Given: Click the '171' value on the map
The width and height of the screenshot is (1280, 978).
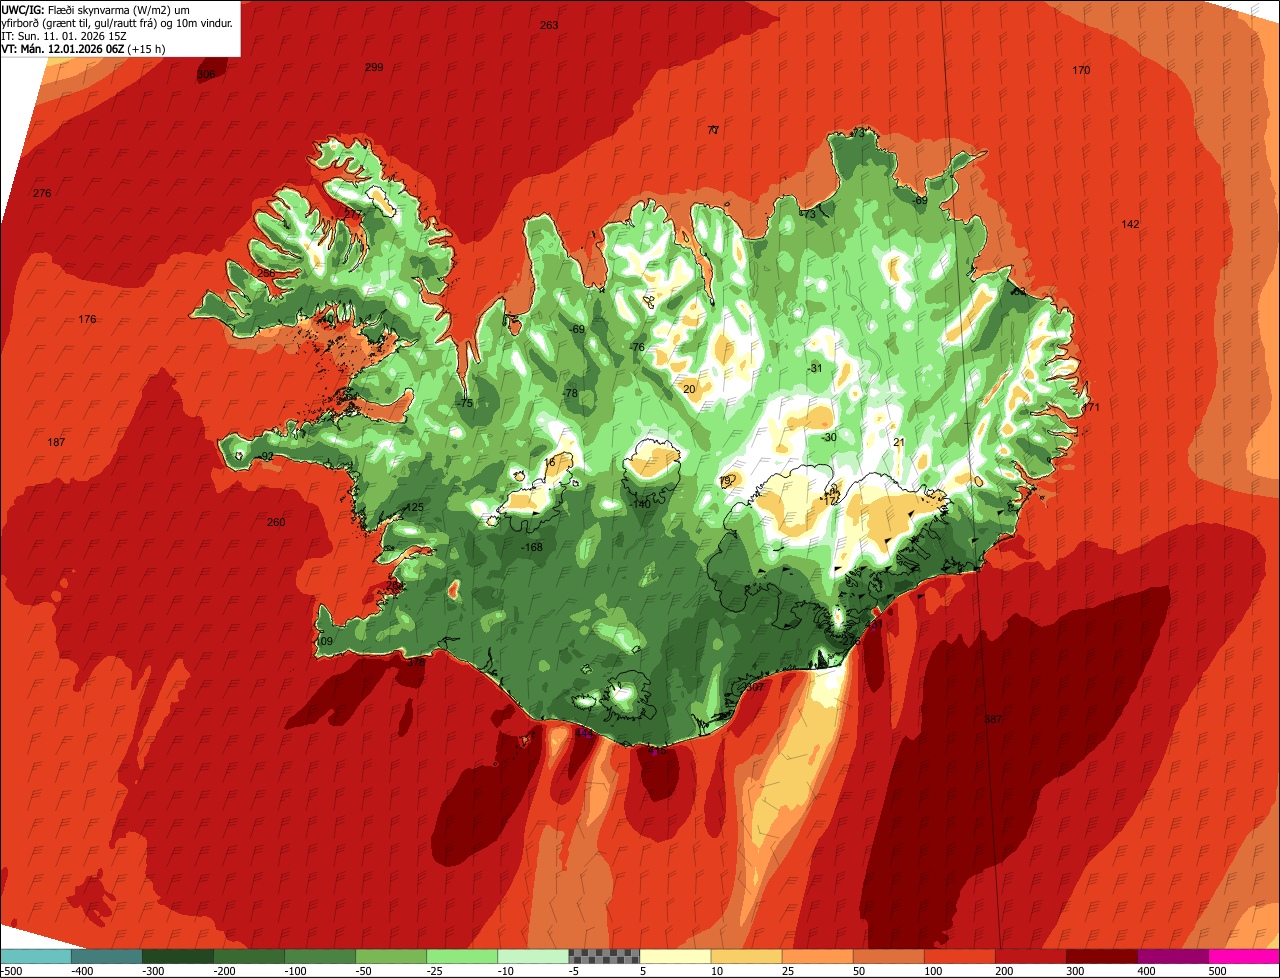Looking at the screenshot, I should tap(1091, 407).
